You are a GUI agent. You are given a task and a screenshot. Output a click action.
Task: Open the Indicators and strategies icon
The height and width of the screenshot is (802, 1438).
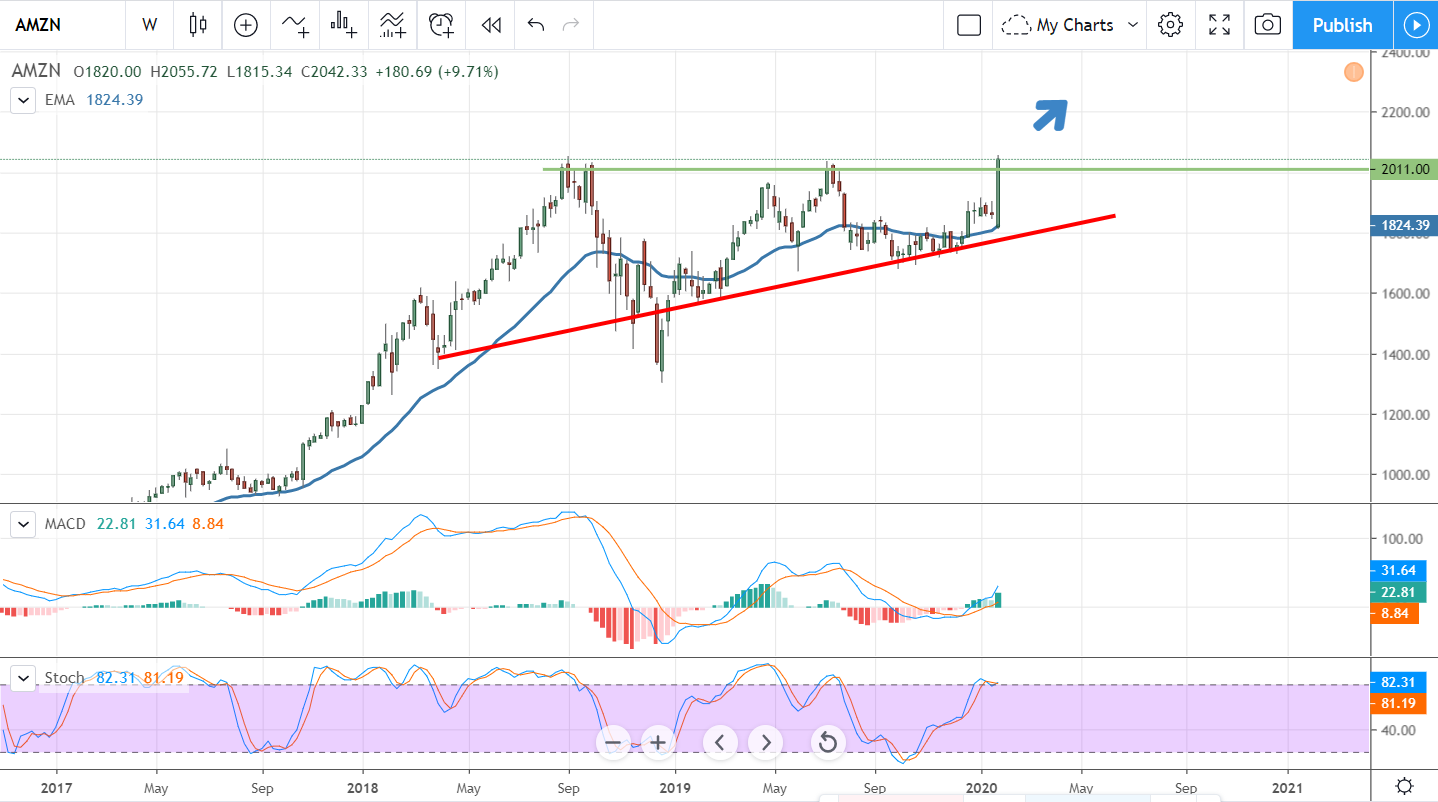click(295, 25)
